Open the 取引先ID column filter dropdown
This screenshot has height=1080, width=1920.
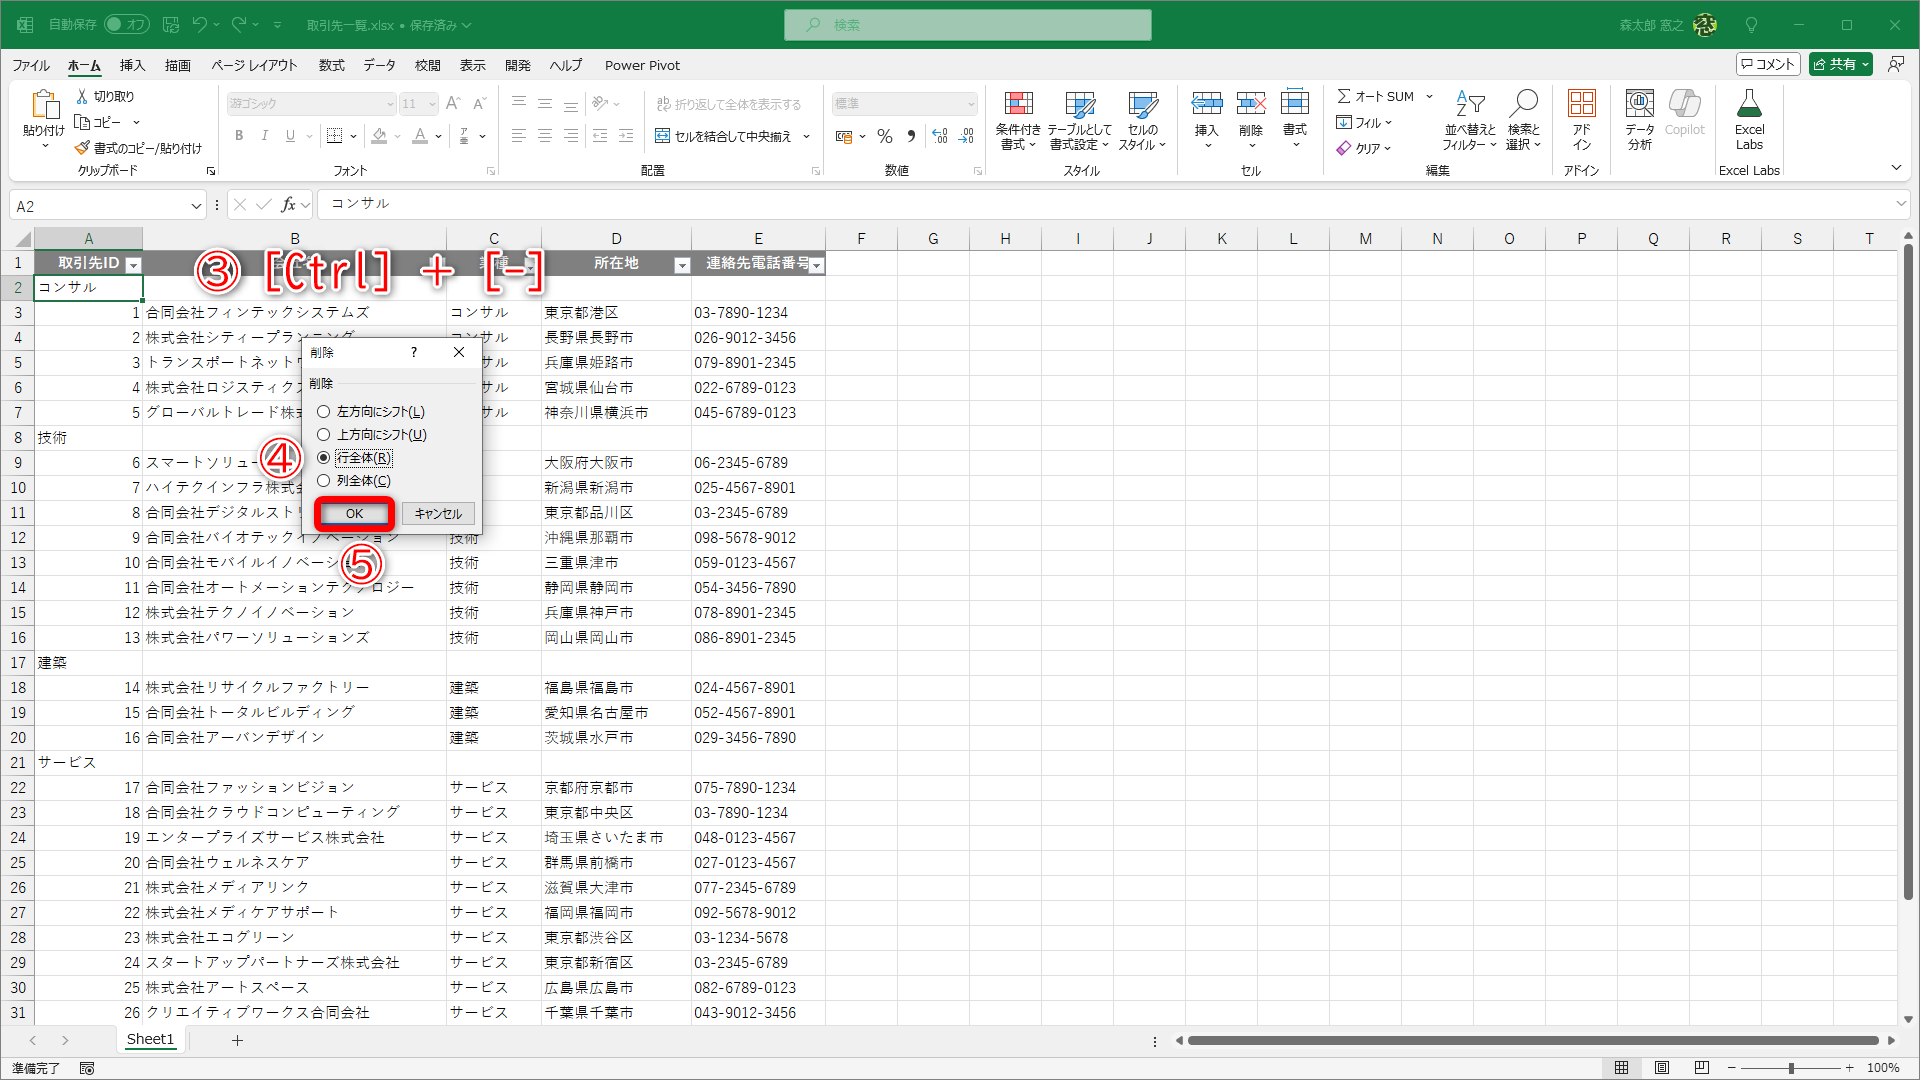(x=133, y=265)
